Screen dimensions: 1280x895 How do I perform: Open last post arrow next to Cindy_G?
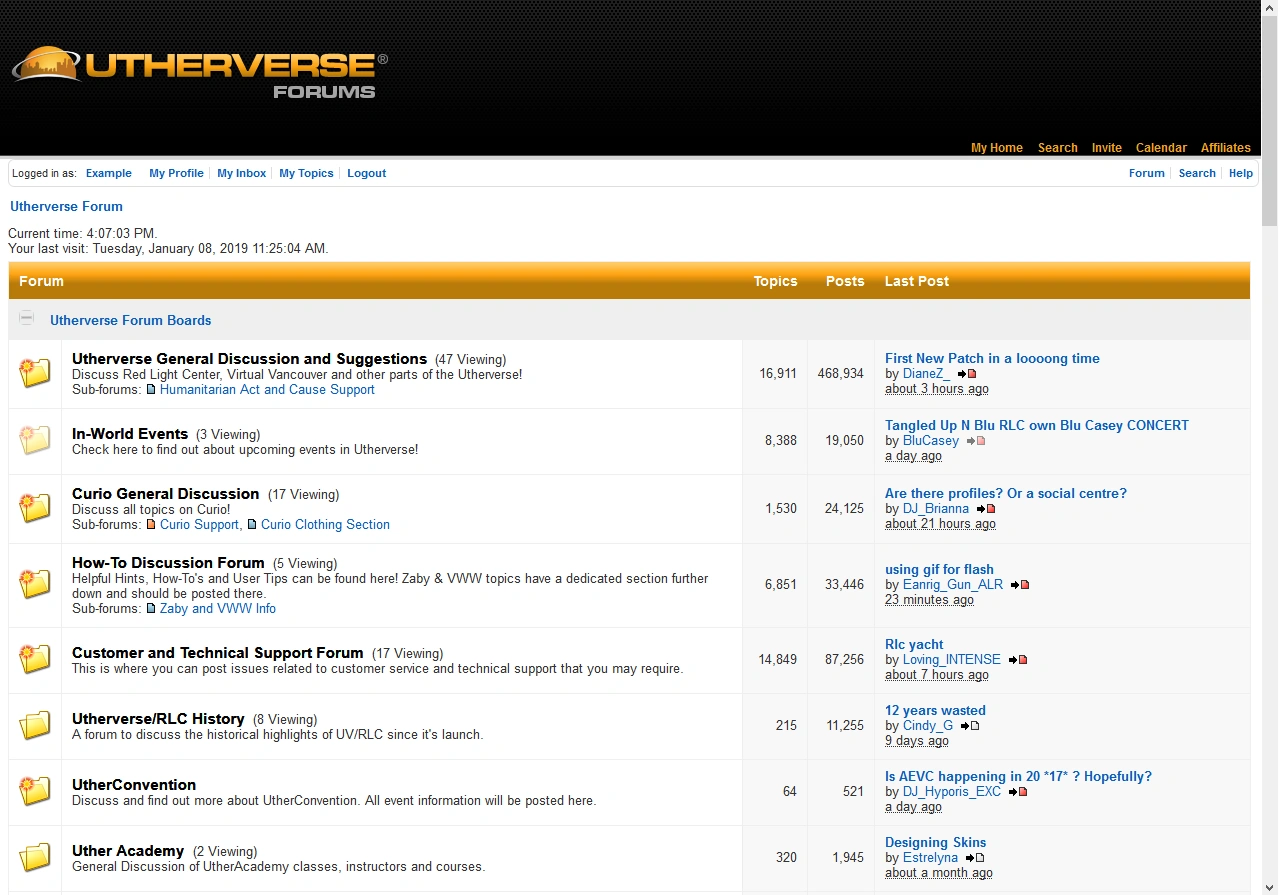964,725
